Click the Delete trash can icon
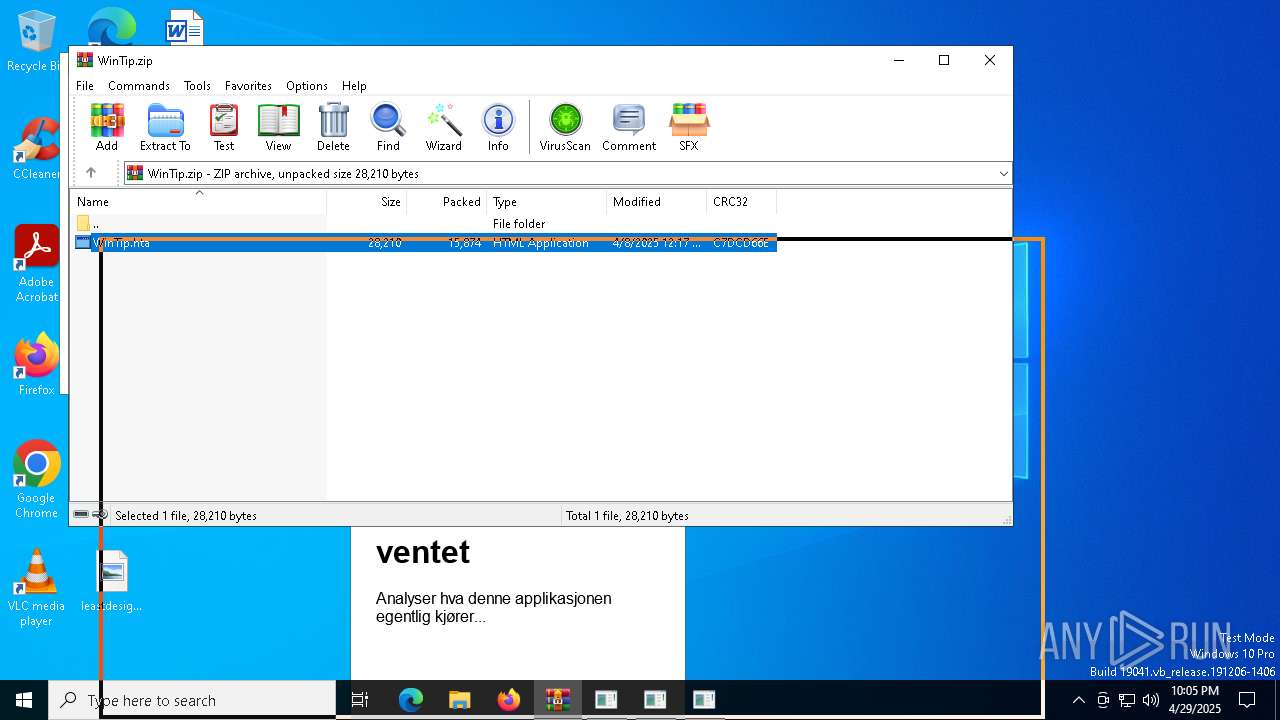The image size is (1280, 720). [333, 127]
